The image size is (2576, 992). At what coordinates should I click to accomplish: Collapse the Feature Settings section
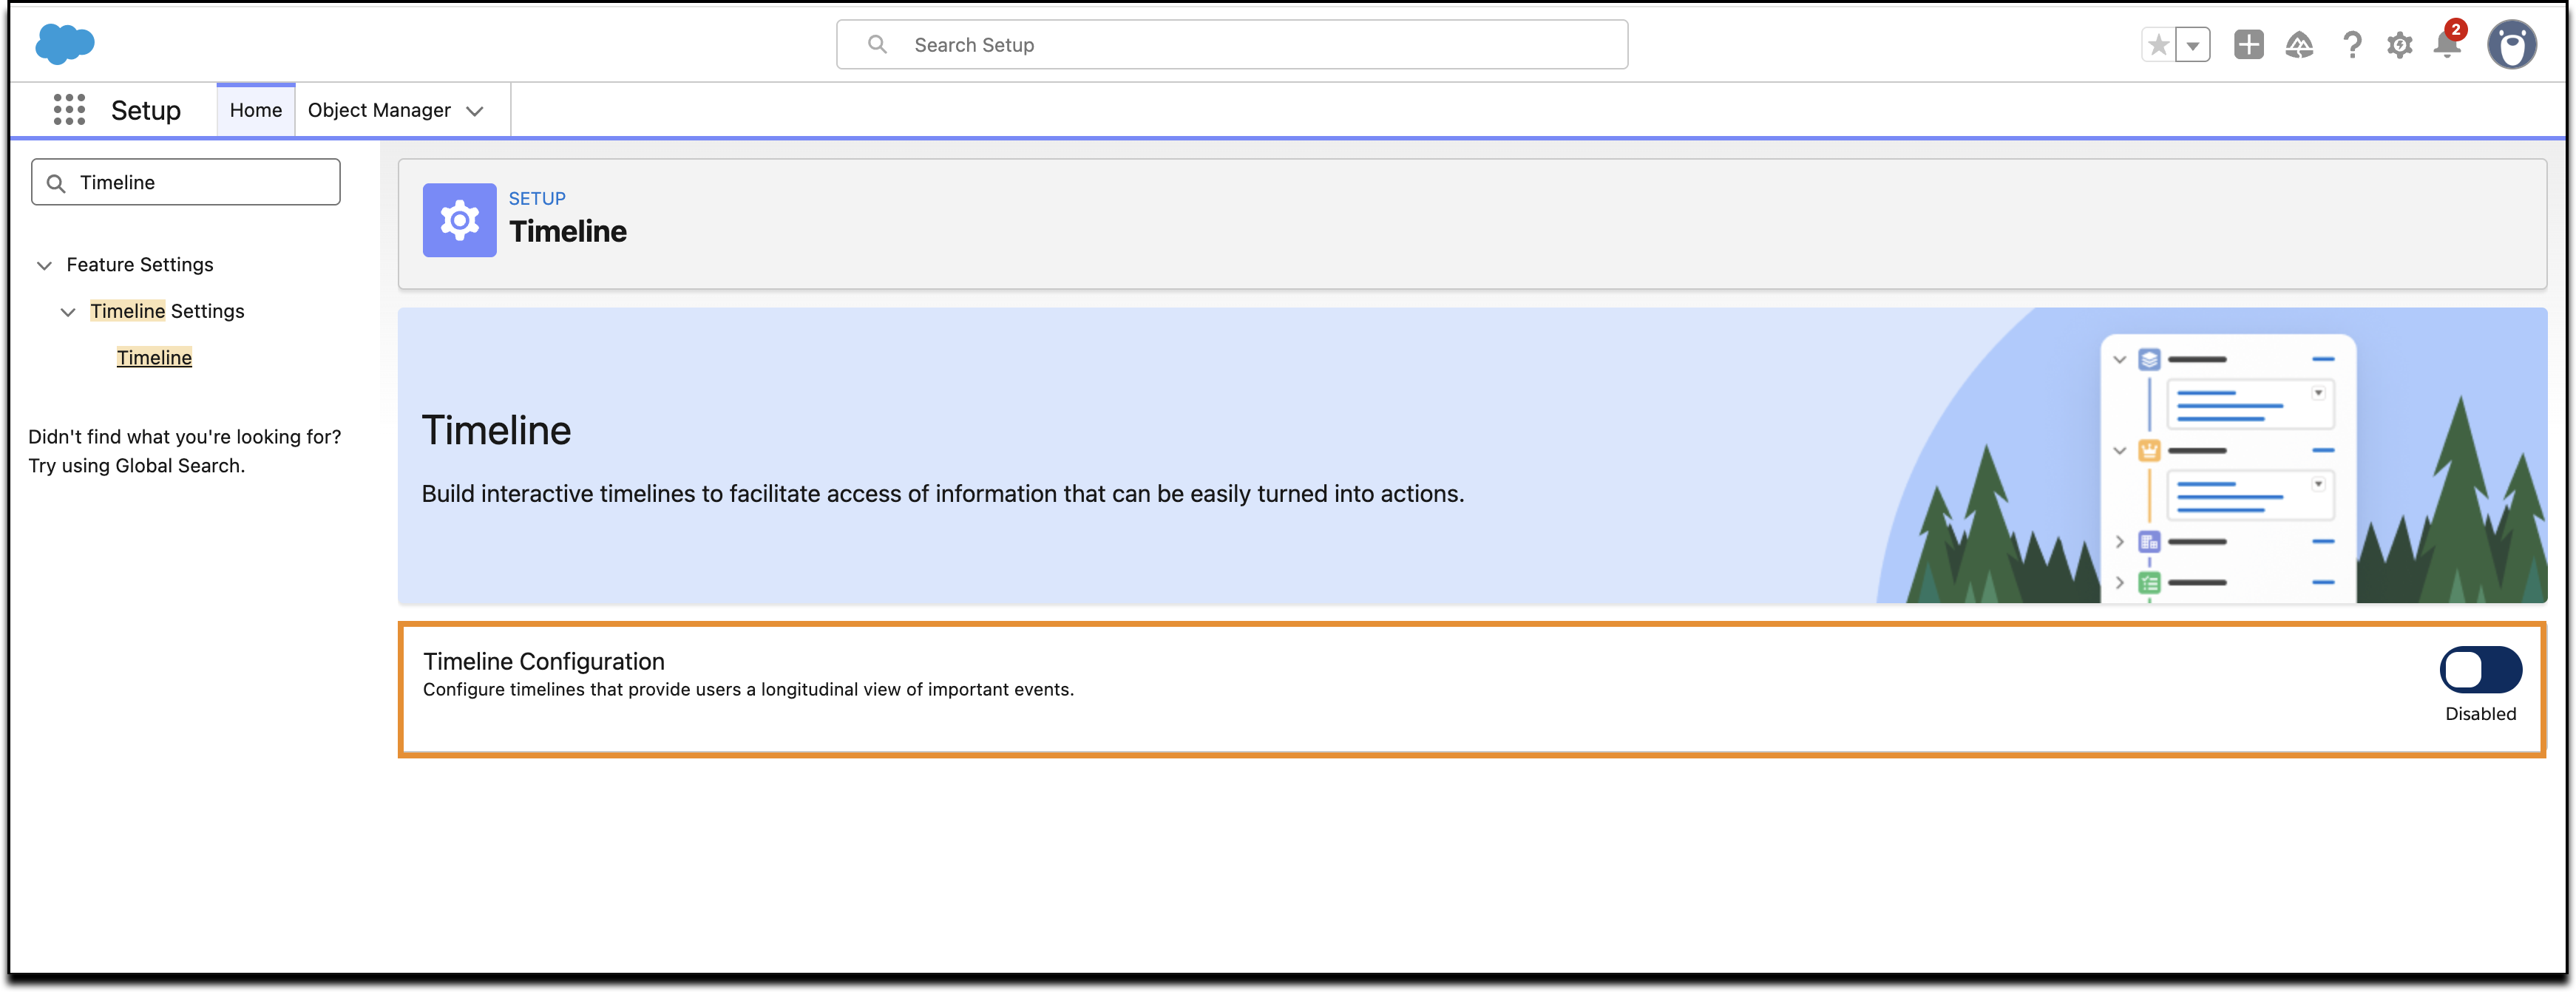(x=44, y=265)
